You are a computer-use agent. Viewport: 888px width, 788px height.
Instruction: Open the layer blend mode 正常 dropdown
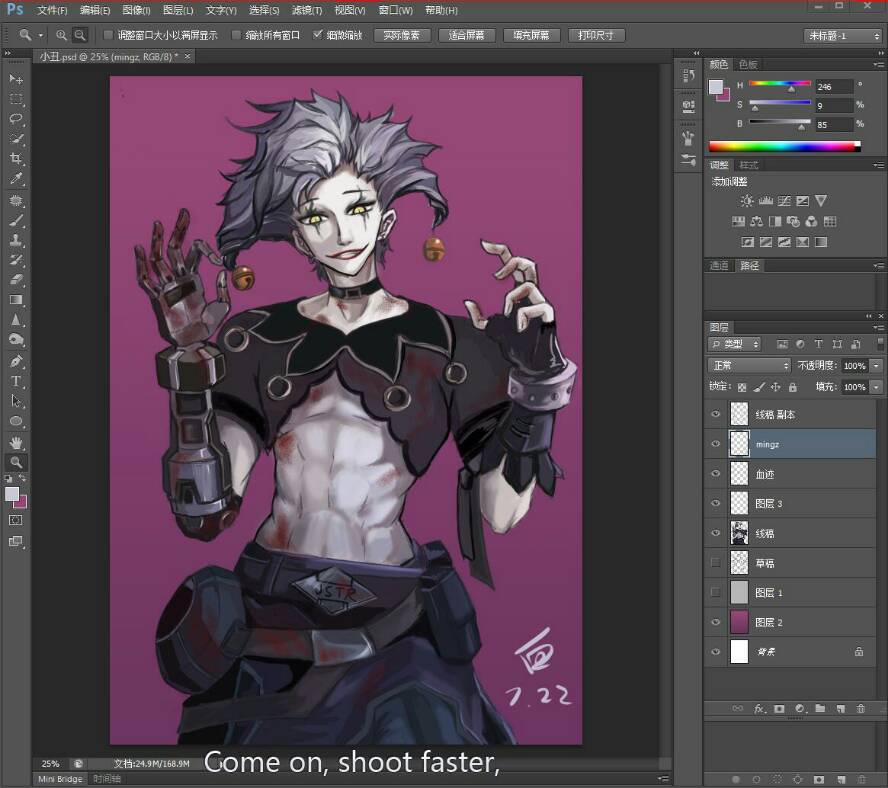pyautogui.click(x=749, y=365)
